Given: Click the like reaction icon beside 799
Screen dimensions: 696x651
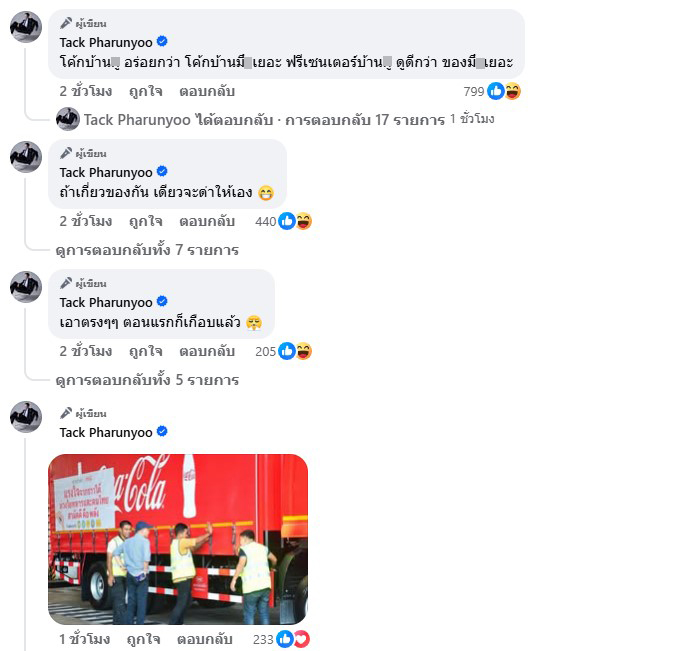Looking at the screenshot, I should tap(495, 91).
